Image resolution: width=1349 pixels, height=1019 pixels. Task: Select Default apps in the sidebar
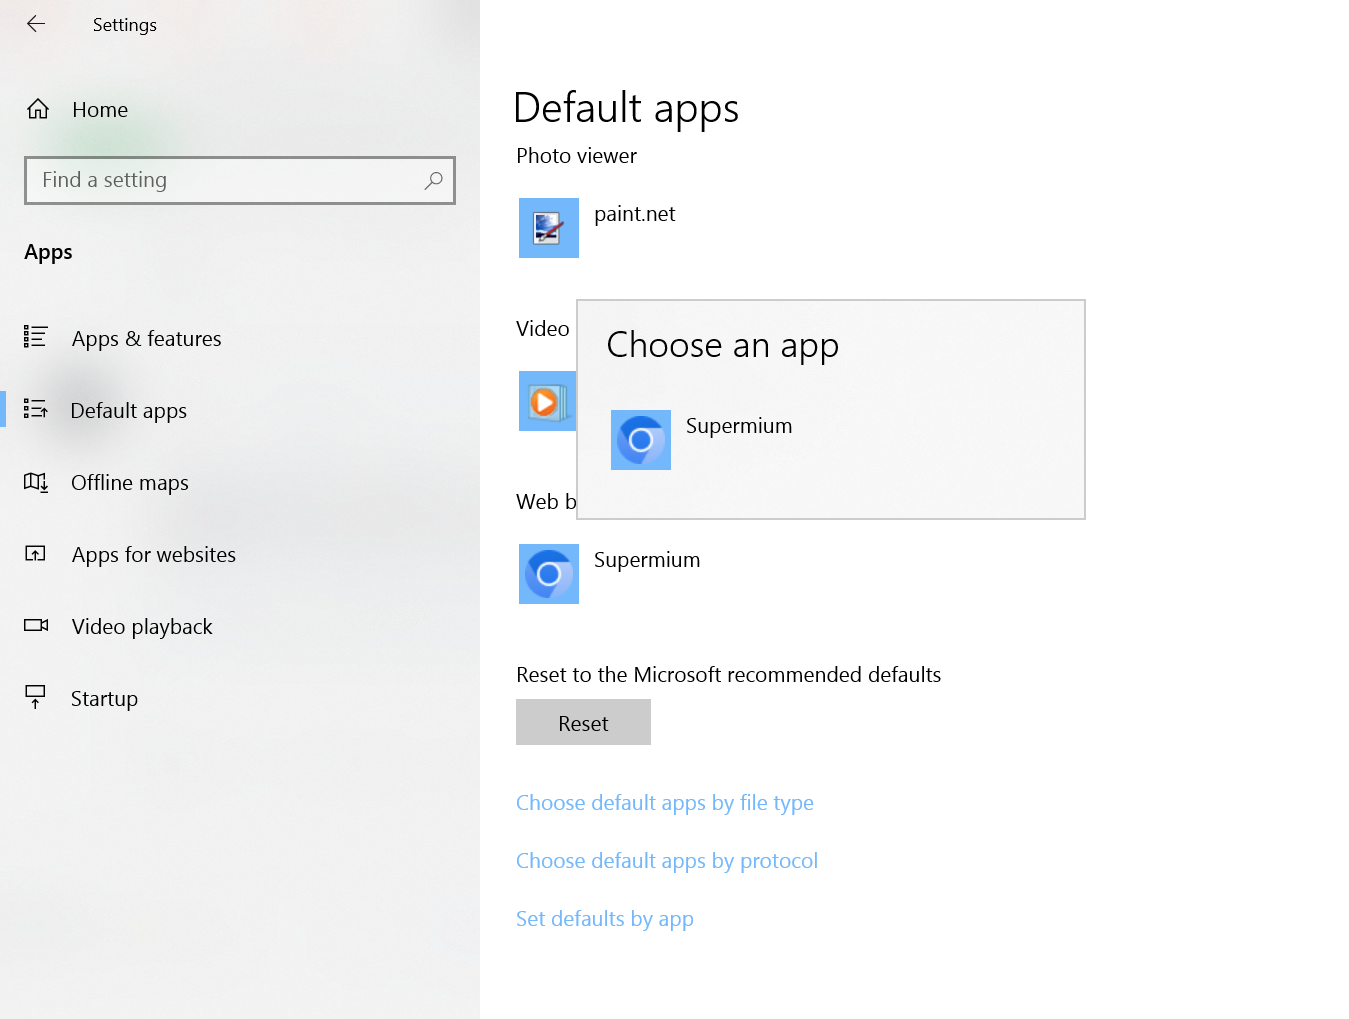pos(128,411)
